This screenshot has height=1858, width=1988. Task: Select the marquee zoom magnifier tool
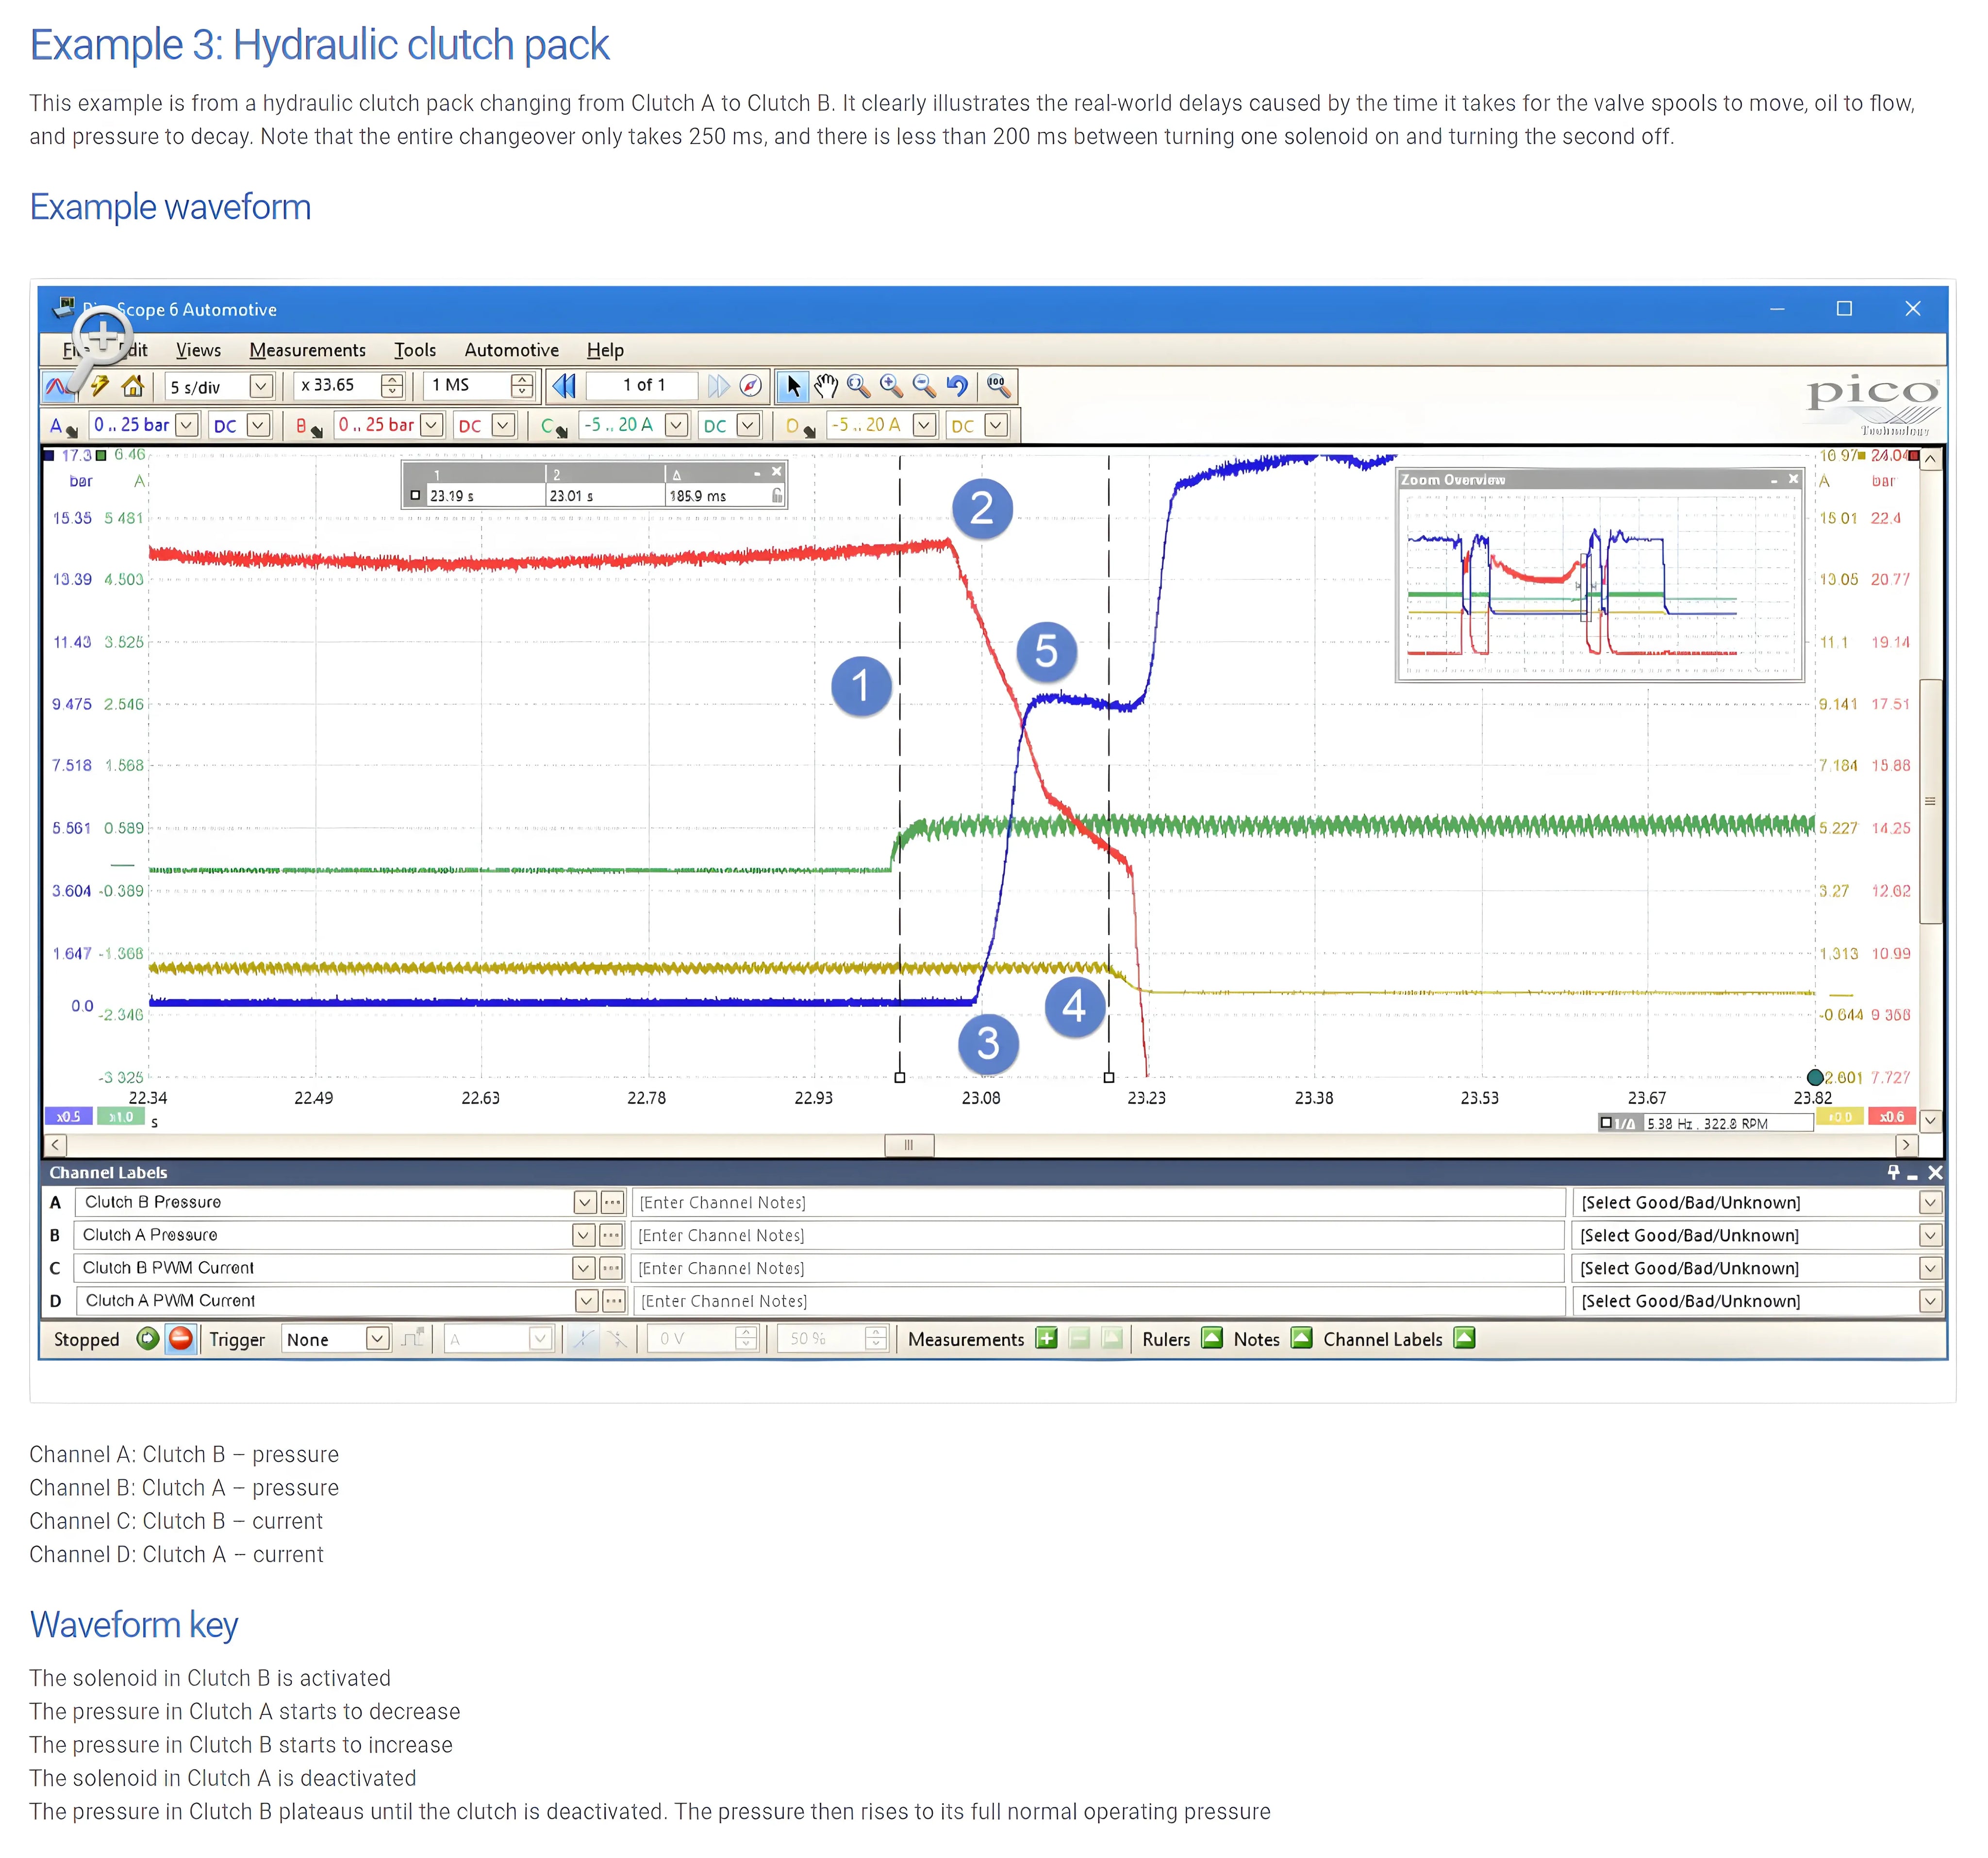pyautogui.click(x=858, y=386)
